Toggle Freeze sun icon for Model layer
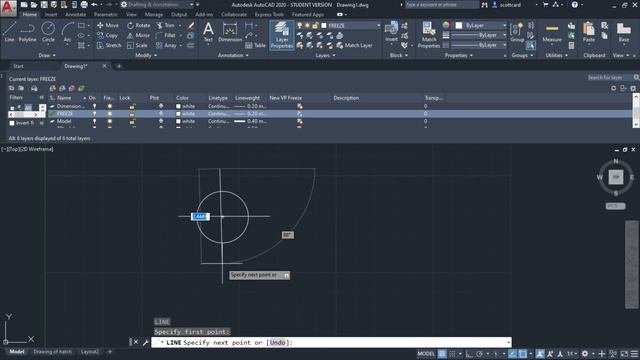This screenshot has width=640, height=360. pos(109,121)
